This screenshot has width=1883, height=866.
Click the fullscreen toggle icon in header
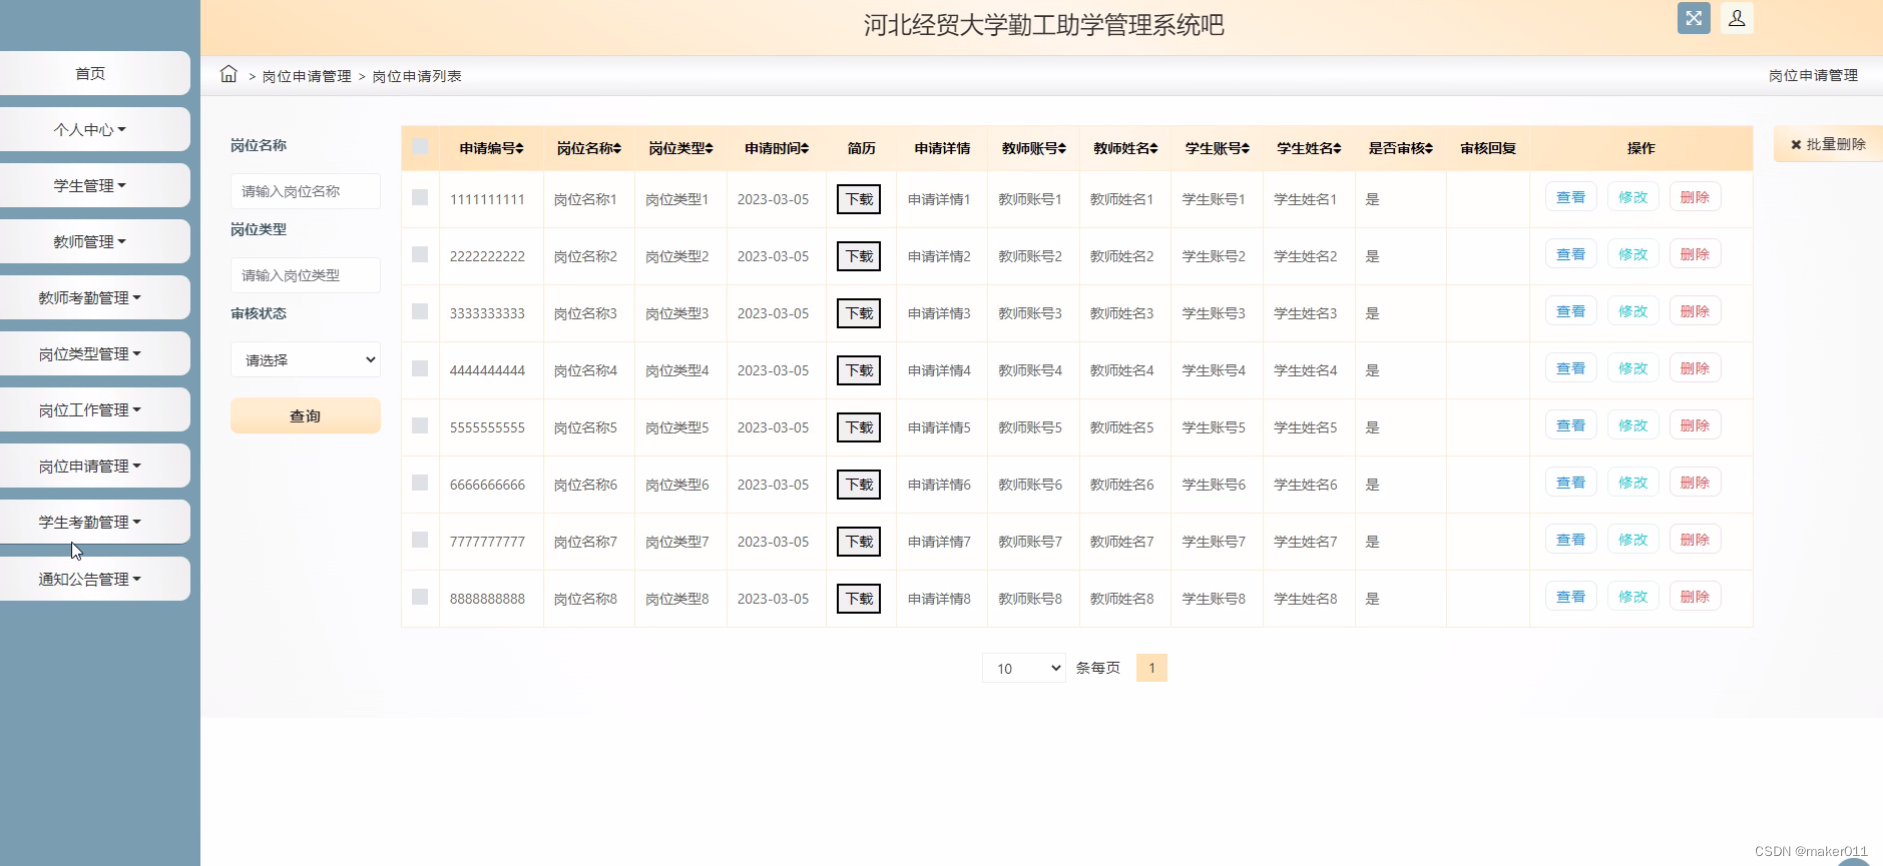tap(1693, 18)
